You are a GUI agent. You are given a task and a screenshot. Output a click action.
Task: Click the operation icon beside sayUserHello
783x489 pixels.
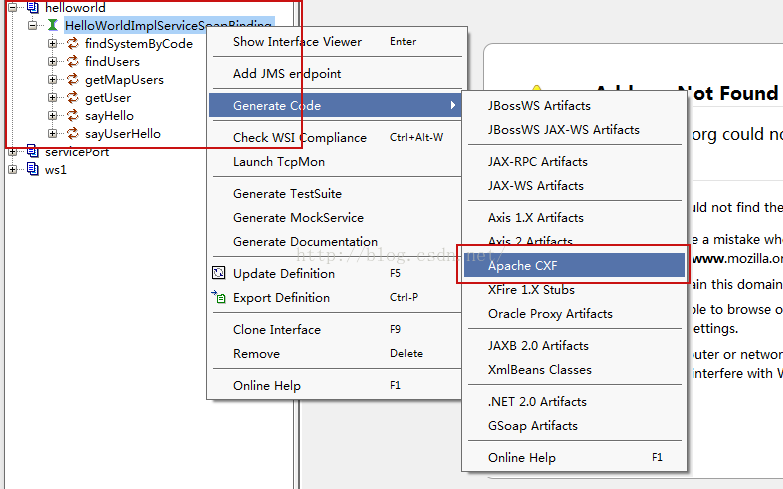(x=73, y=133)
